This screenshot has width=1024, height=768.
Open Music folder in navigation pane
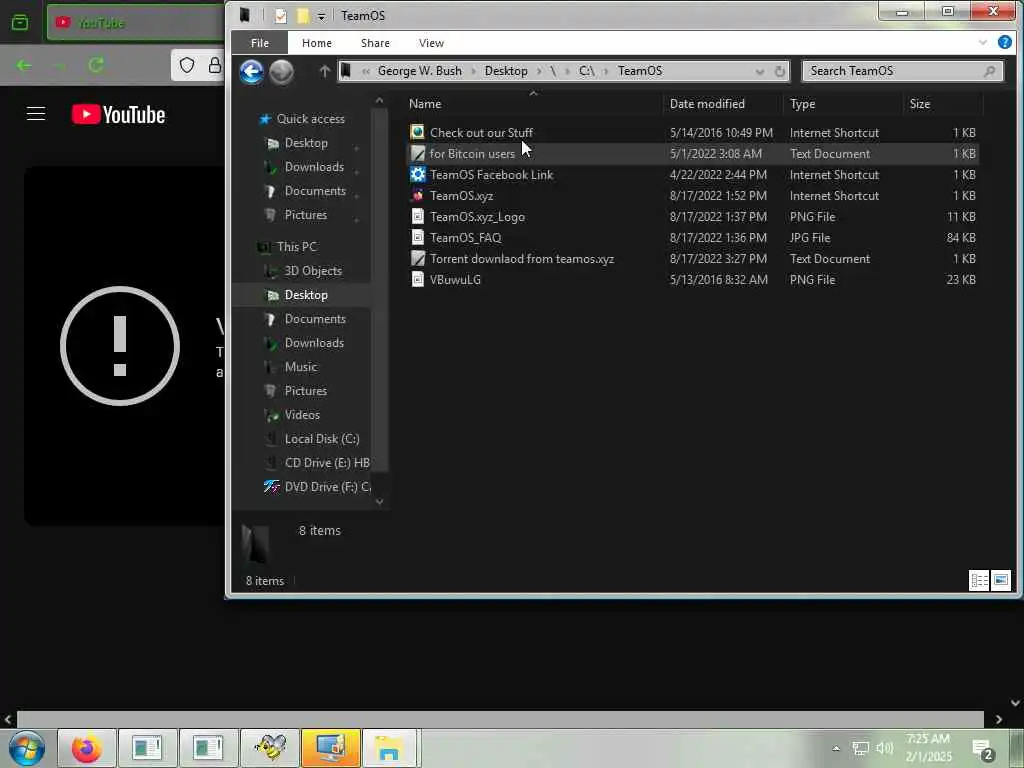(x=300, y=367)
